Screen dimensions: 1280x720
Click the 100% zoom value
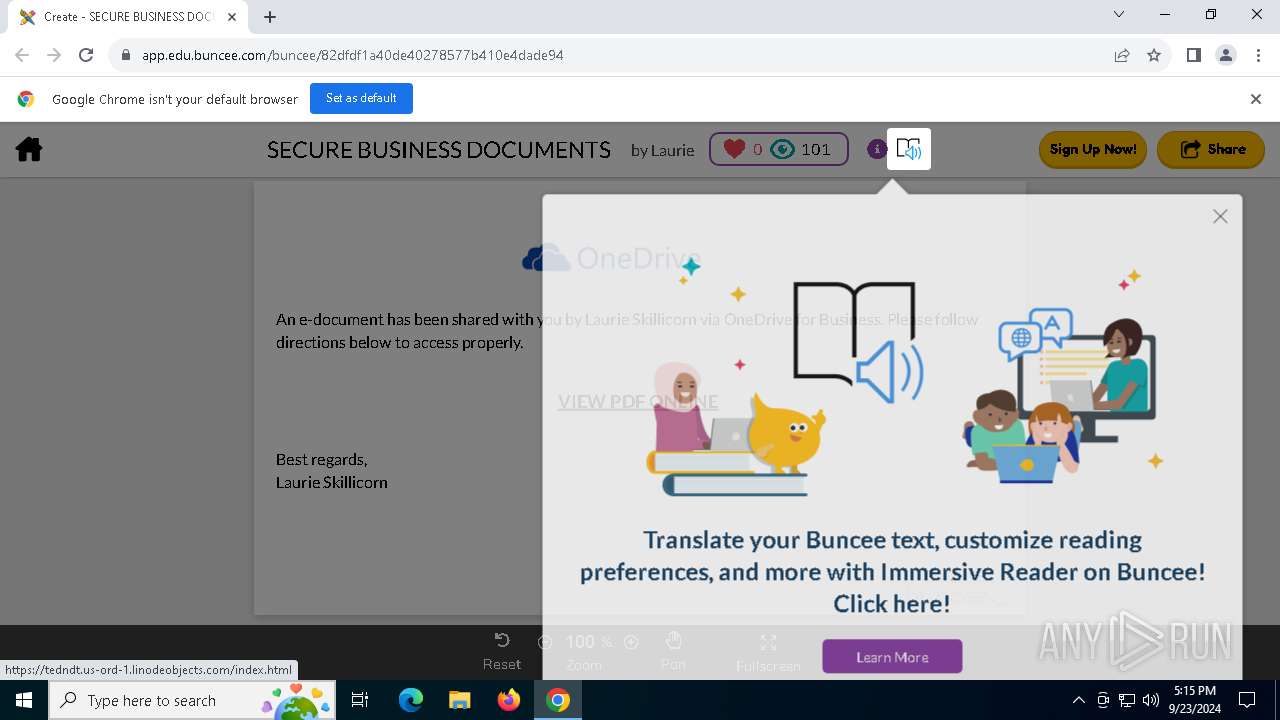[589, 642]
